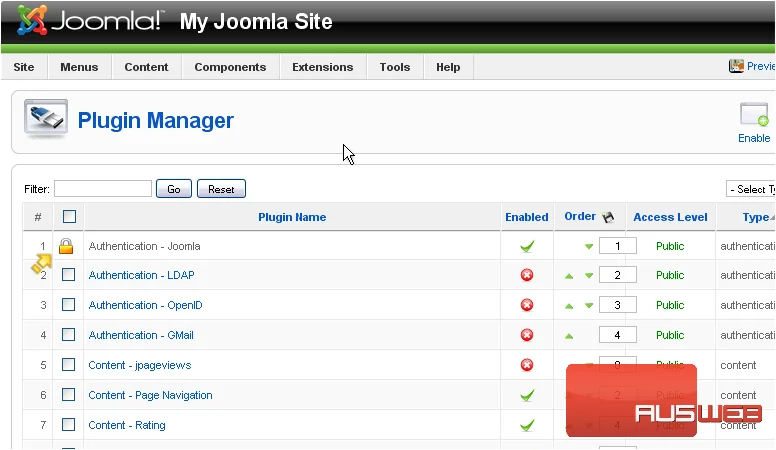Open the Components menu

click(230, 67)
